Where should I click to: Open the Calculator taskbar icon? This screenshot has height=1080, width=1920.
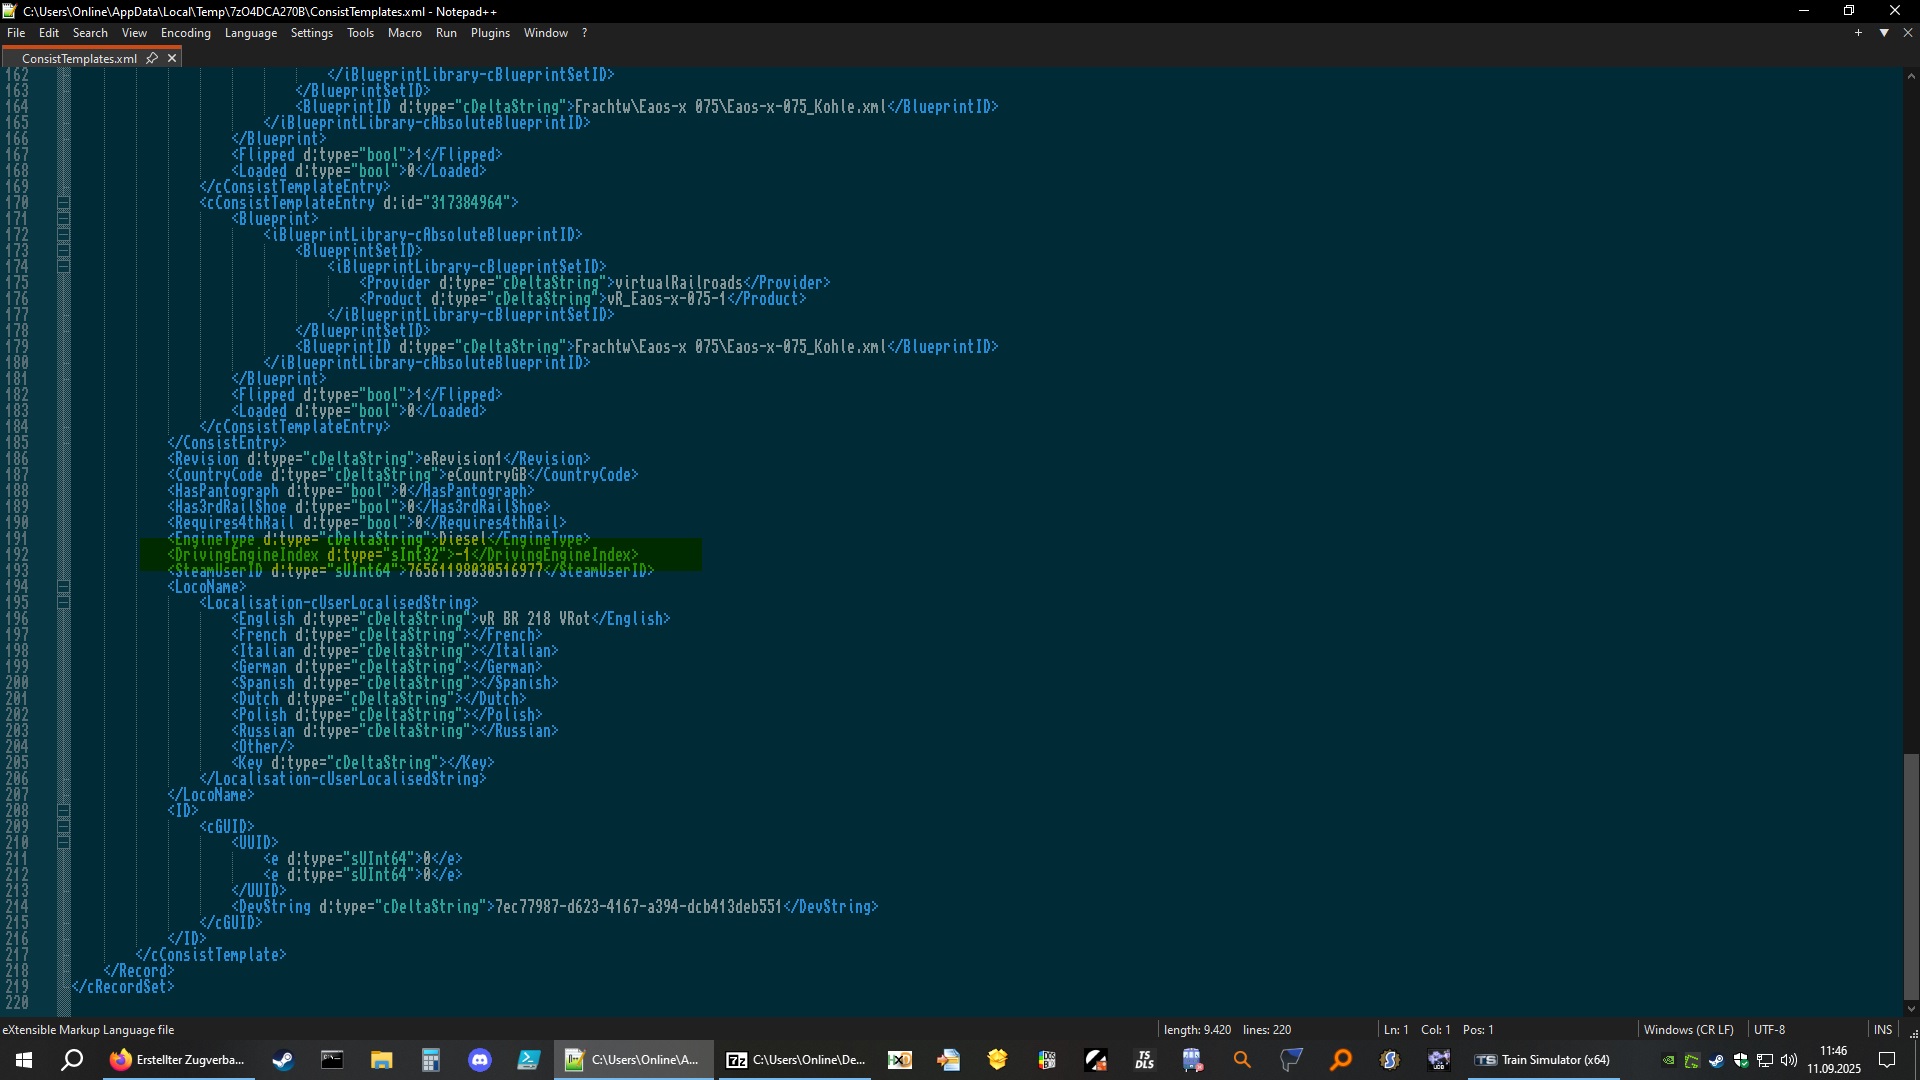click(x=431, y=1060)
